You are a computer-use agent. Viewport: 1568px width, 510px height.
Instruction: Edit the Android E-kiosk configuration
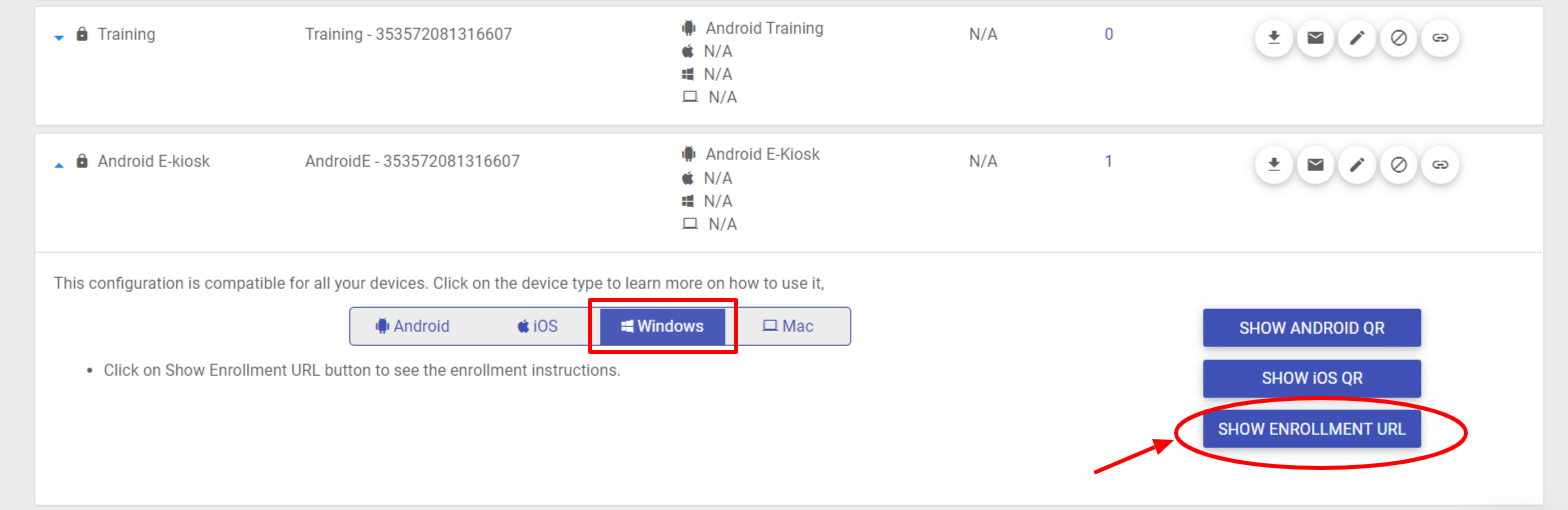[1357, 164]
